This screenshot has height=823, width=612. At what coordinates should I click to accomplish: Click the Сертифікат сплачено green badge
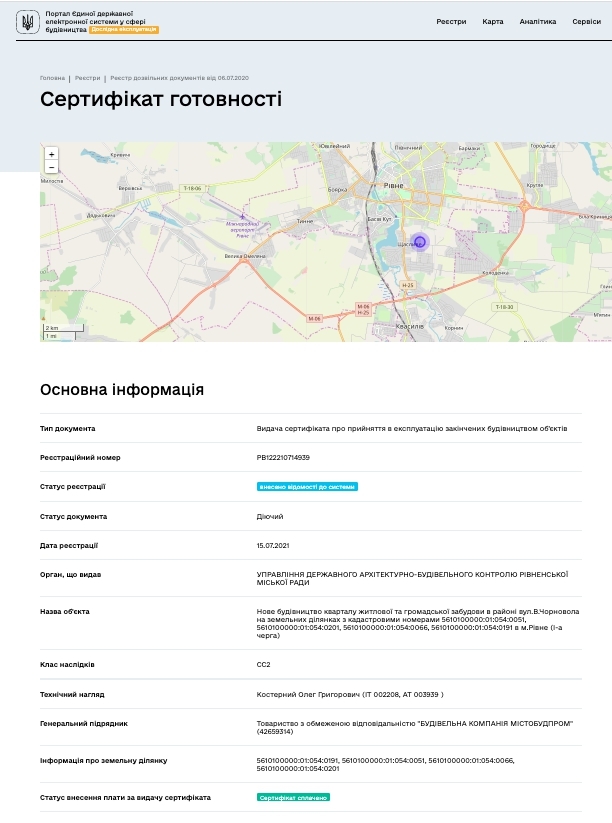point(293,797)
